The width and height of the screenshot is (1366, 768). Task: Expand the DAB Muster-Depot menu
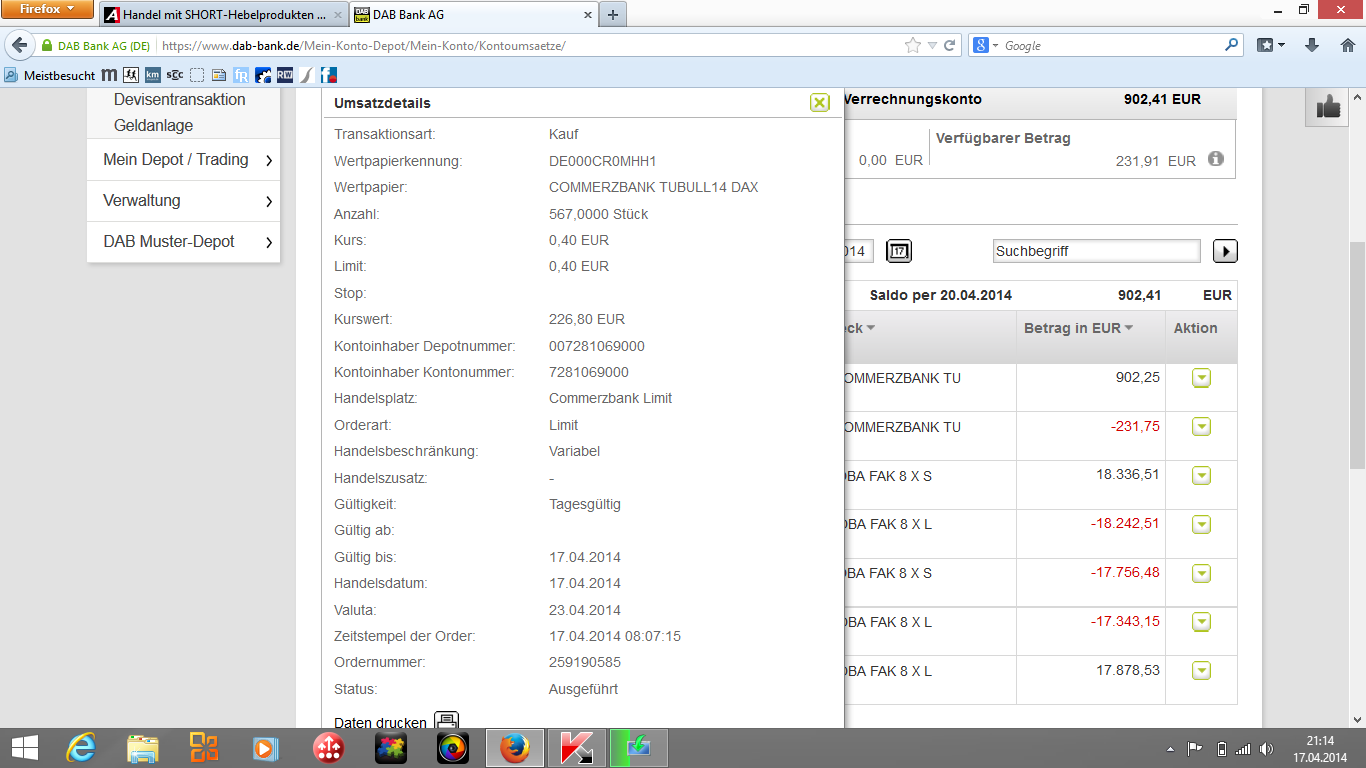pos(184,242)
